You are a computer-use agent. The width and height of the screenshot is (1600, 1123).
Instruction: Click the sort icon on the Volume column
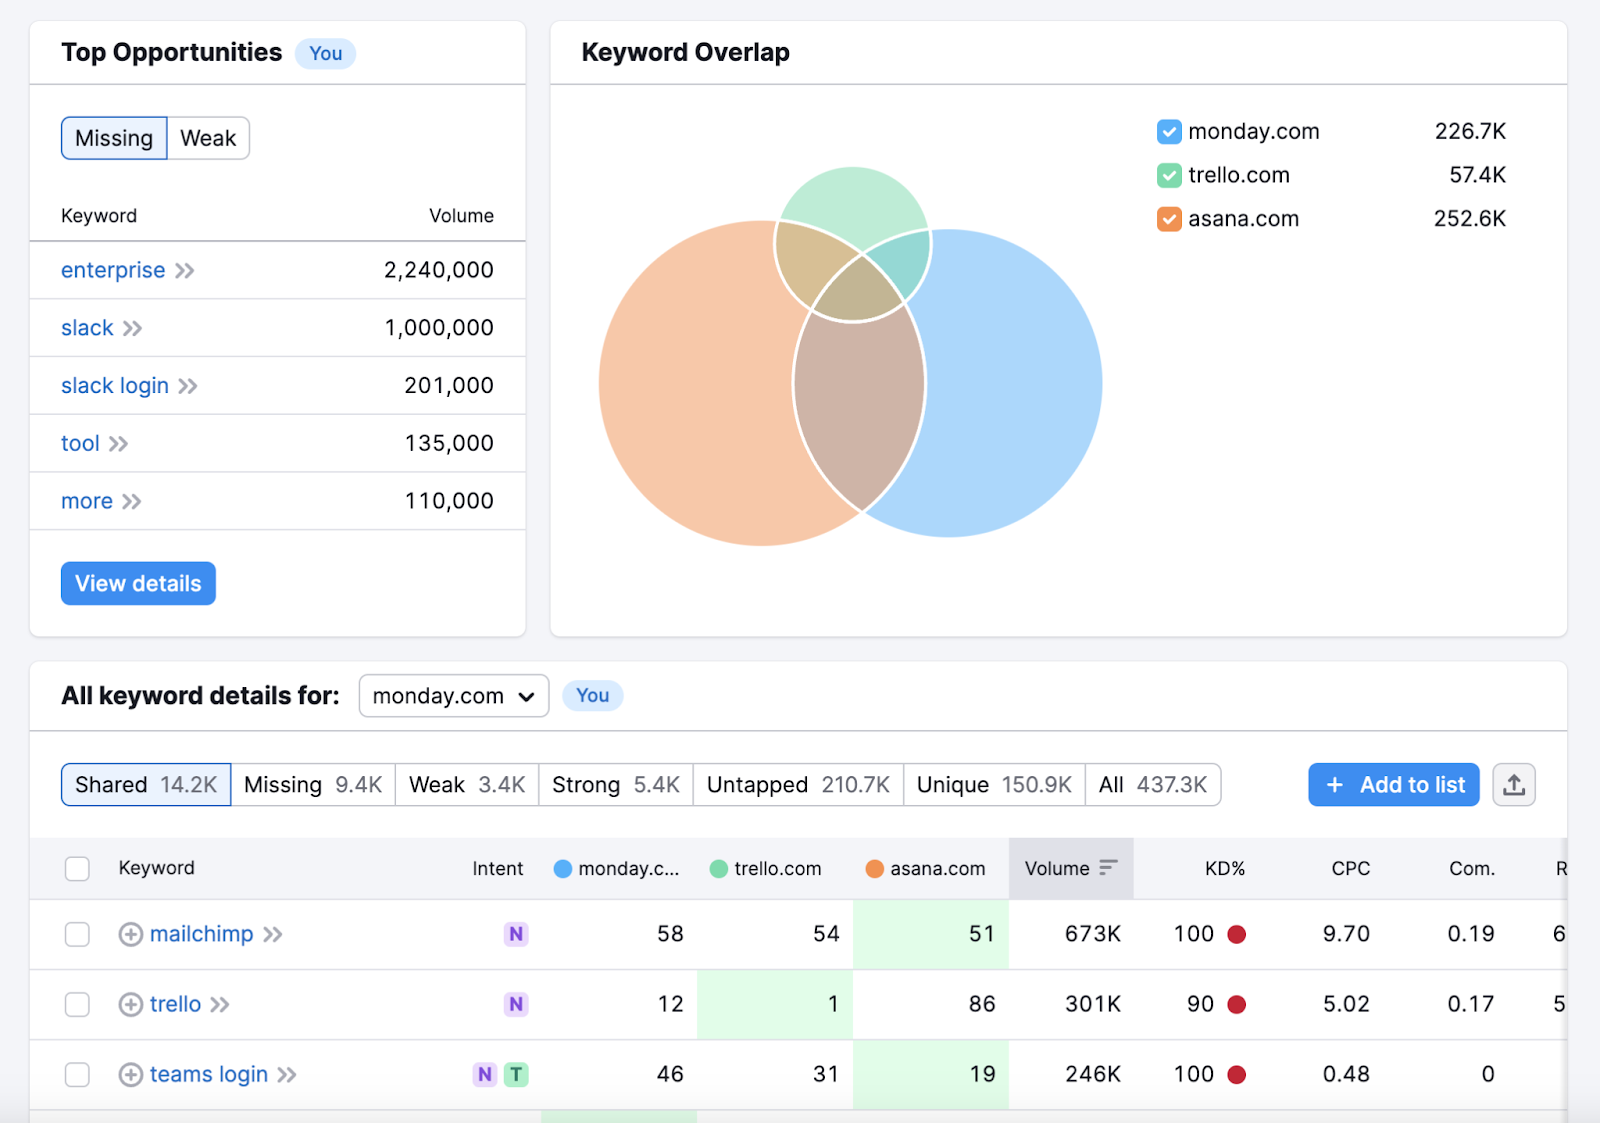[x=1110, y=868]
